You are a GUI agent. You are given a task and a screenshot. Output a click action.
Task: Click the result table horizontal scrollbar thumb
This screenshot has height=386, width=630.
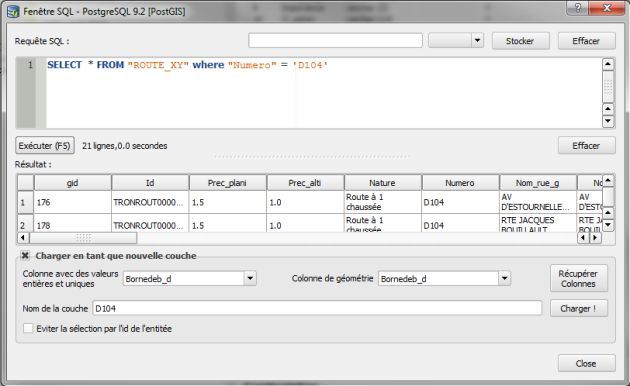(x=83, y=238)
